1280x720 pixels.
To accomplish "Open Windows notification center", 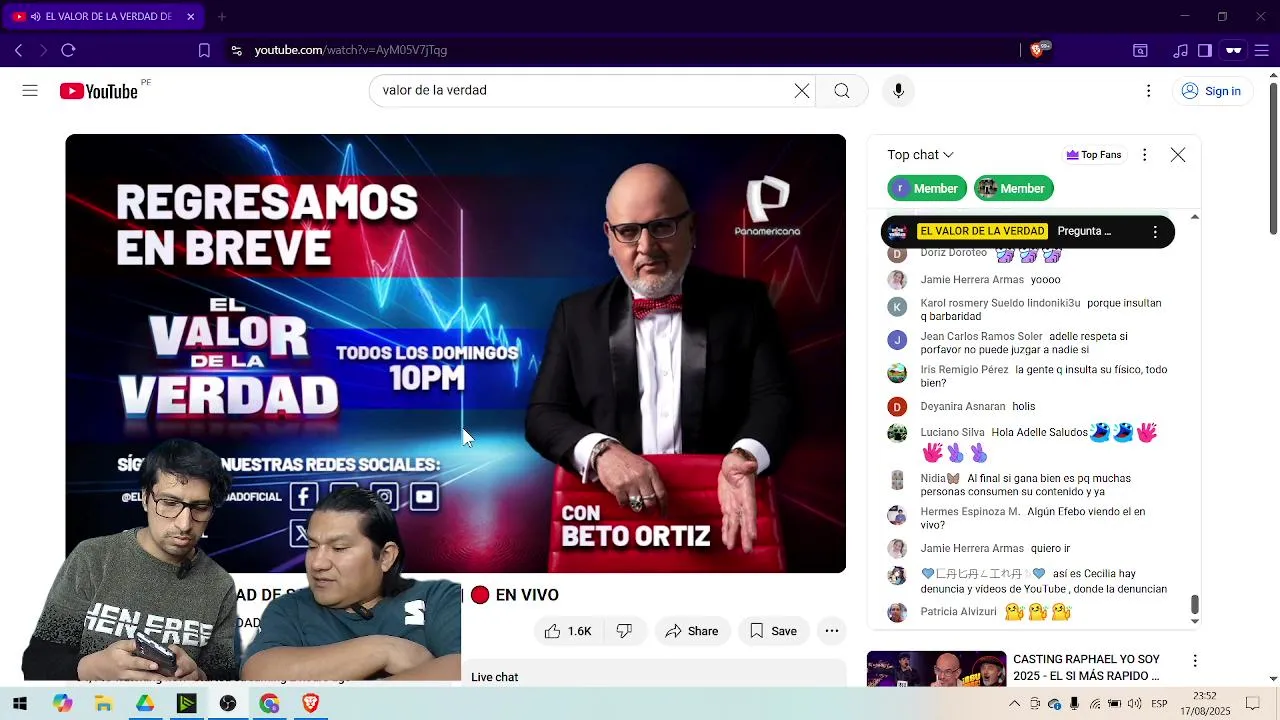I will (x=1252, y=704).
